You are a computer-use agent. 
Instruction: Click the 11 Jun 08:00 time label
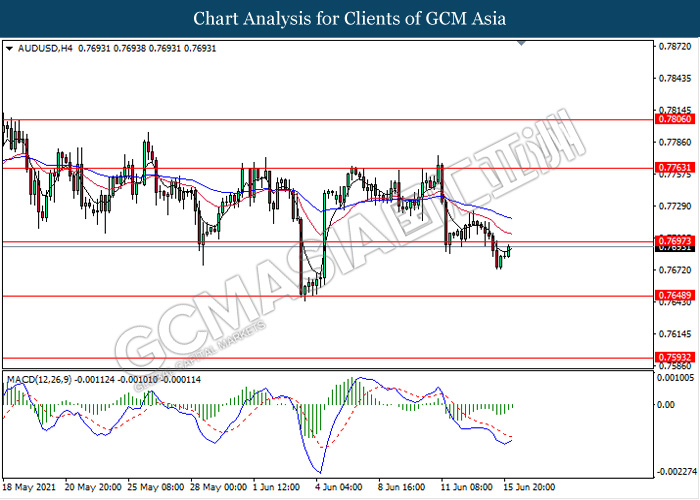coord(467,487)
